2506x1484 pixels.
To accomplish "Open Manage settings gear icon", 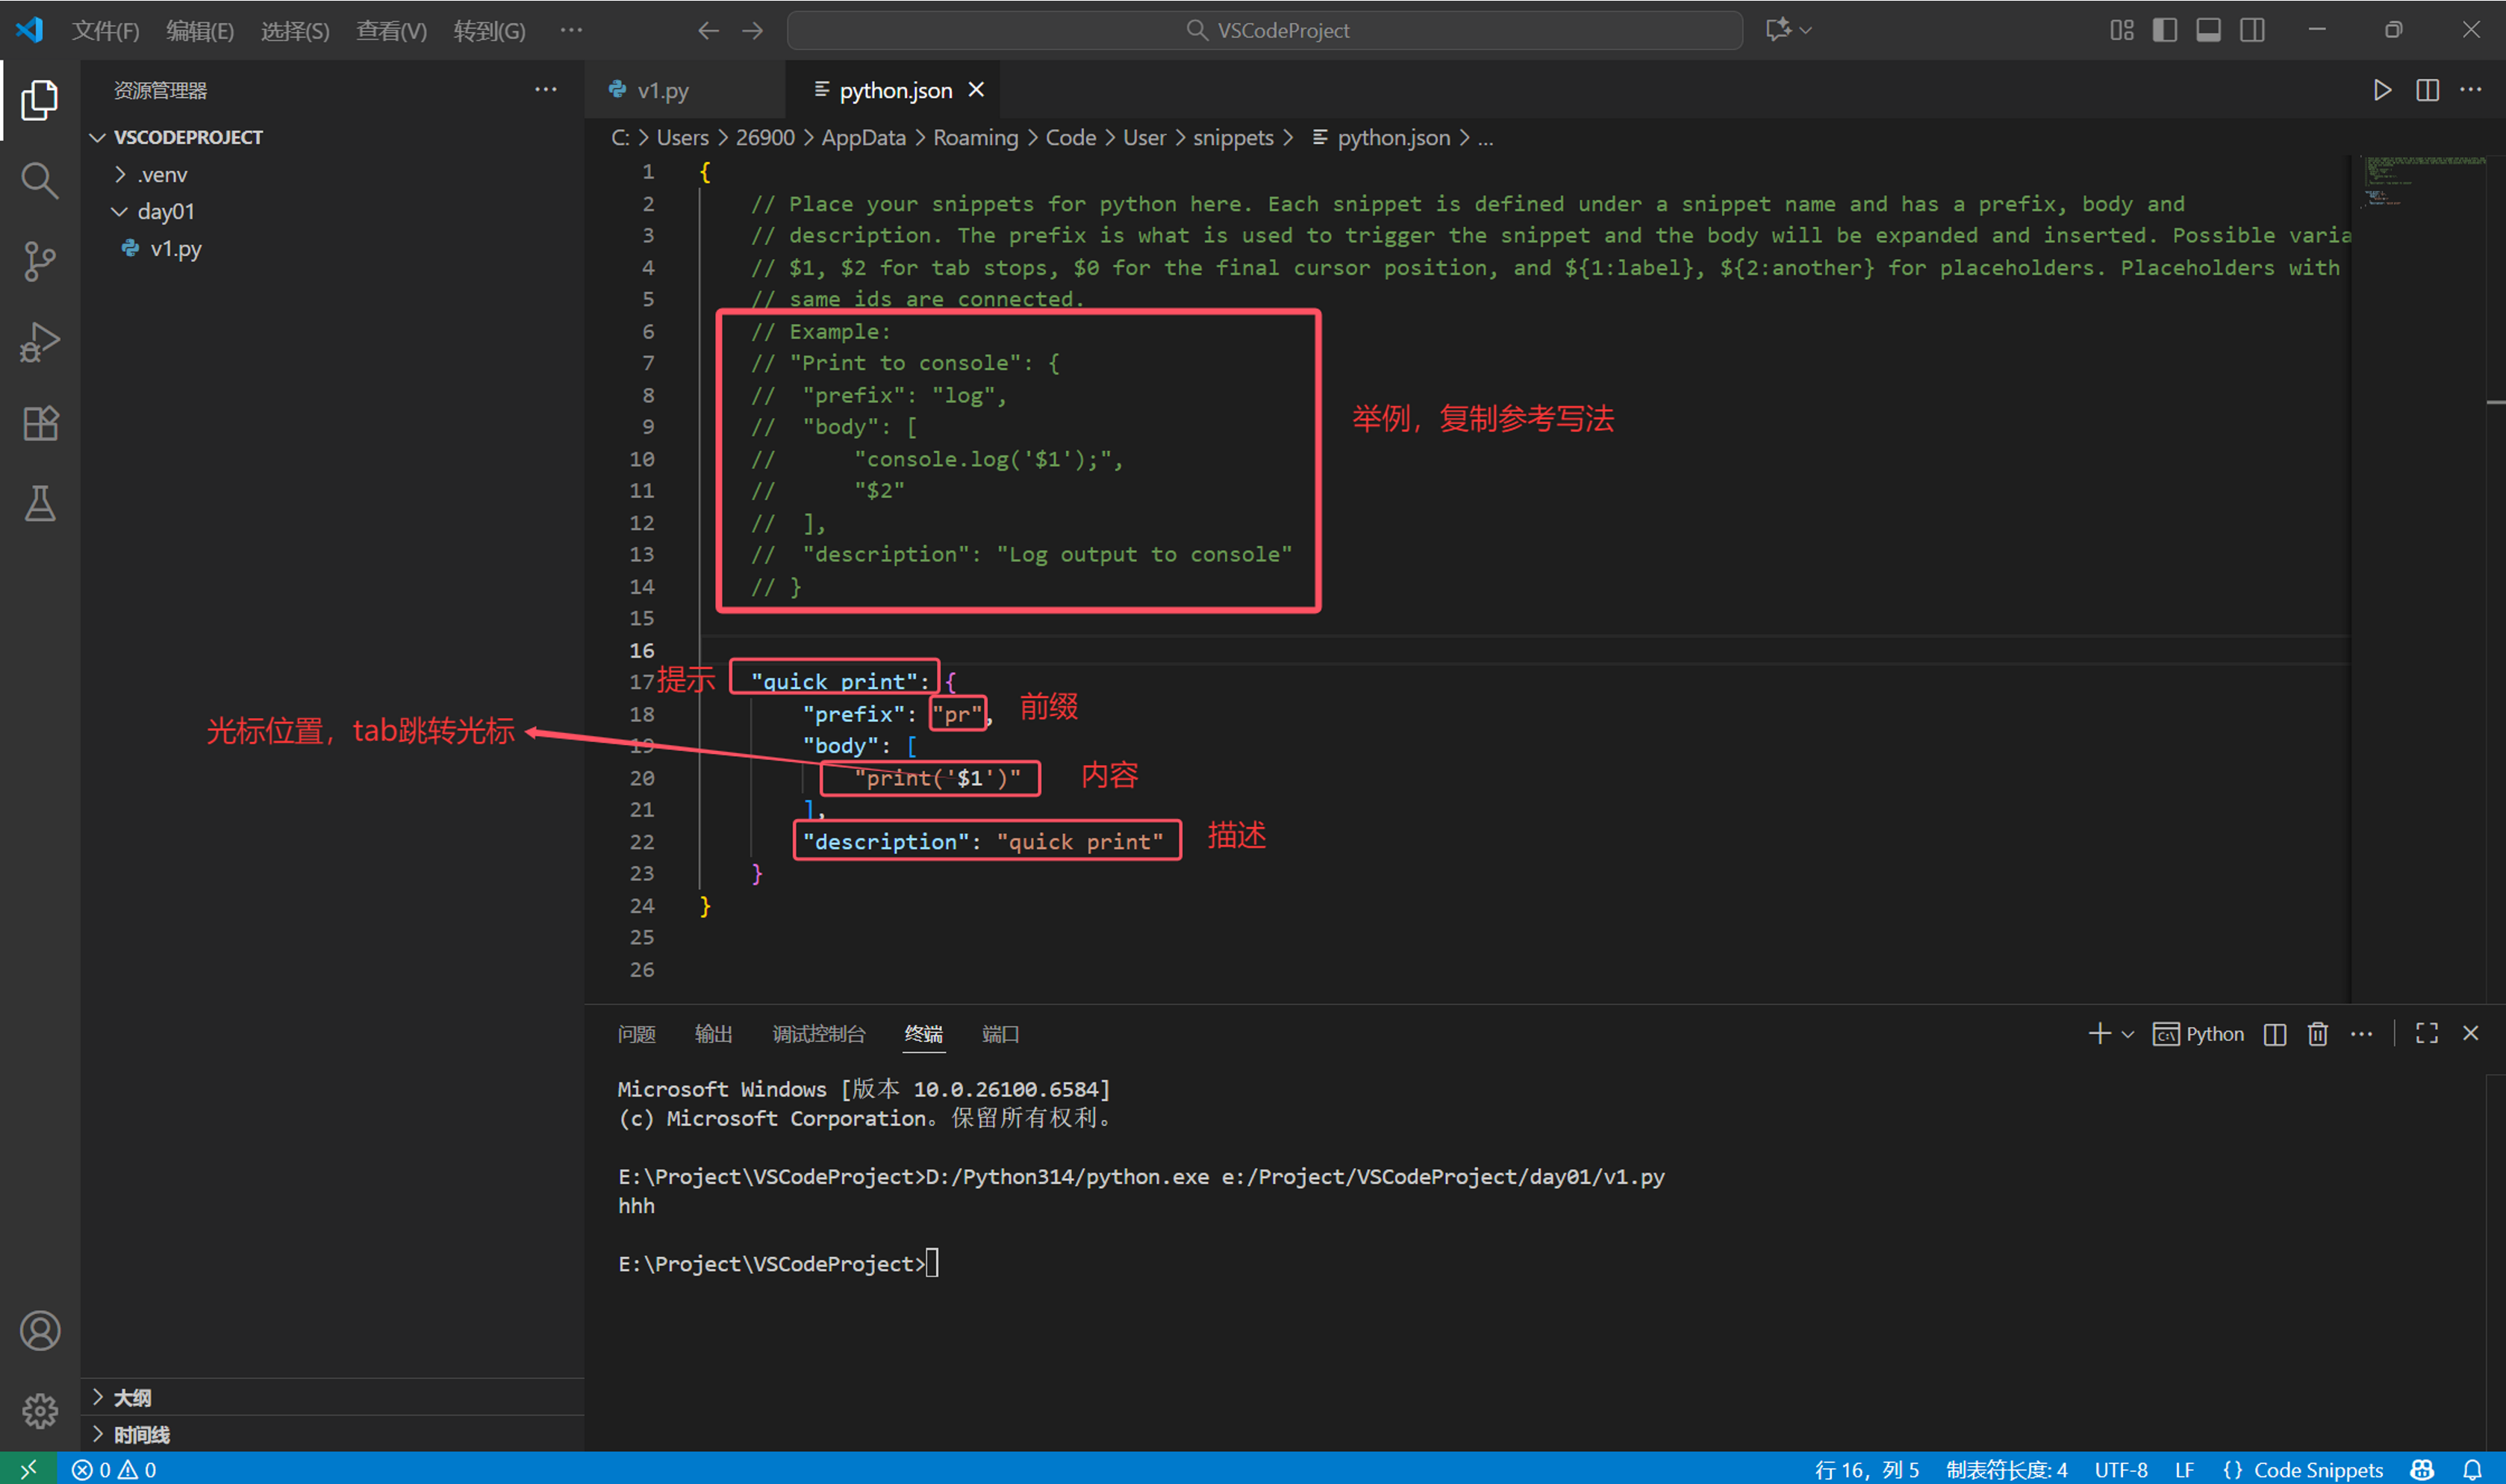I will 40,1410.
